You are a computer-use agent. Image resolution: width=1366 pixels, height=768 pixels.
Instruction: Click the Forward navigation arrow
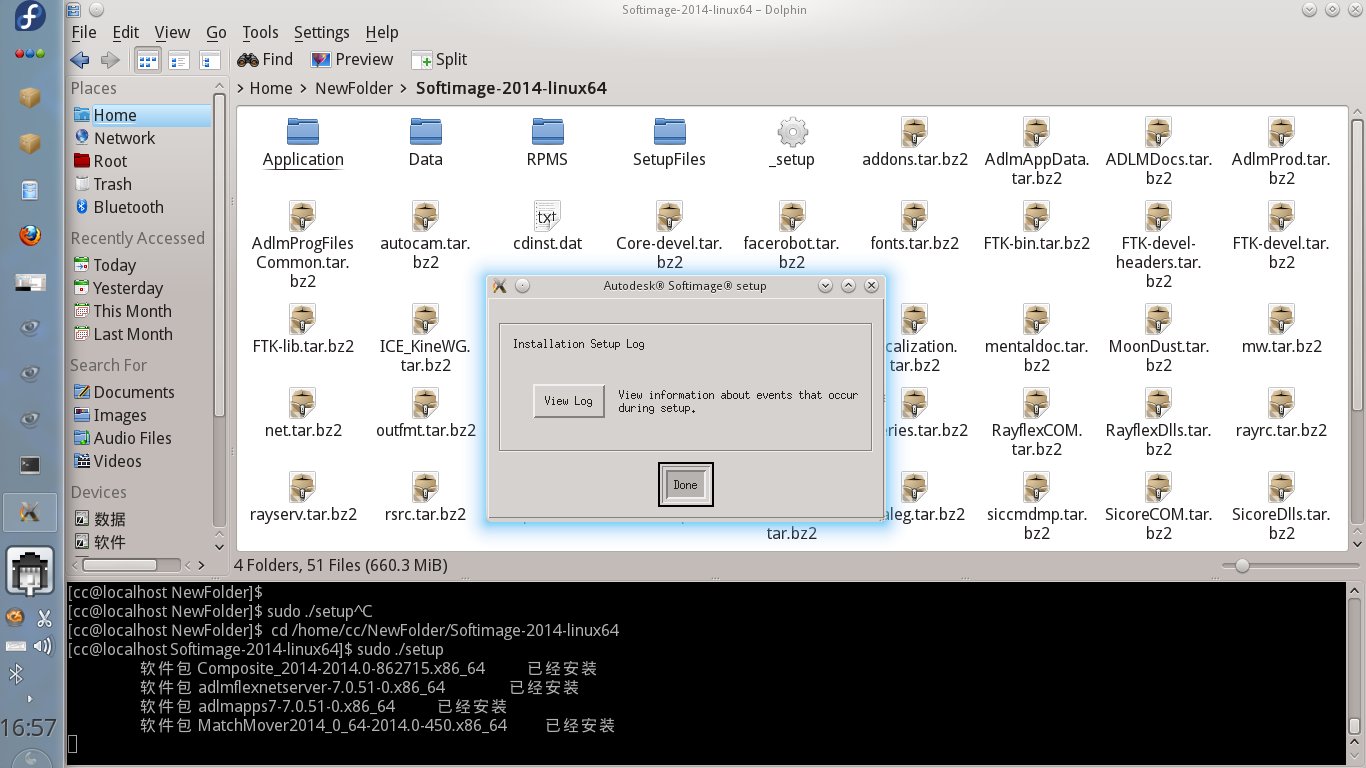(110, 60)
